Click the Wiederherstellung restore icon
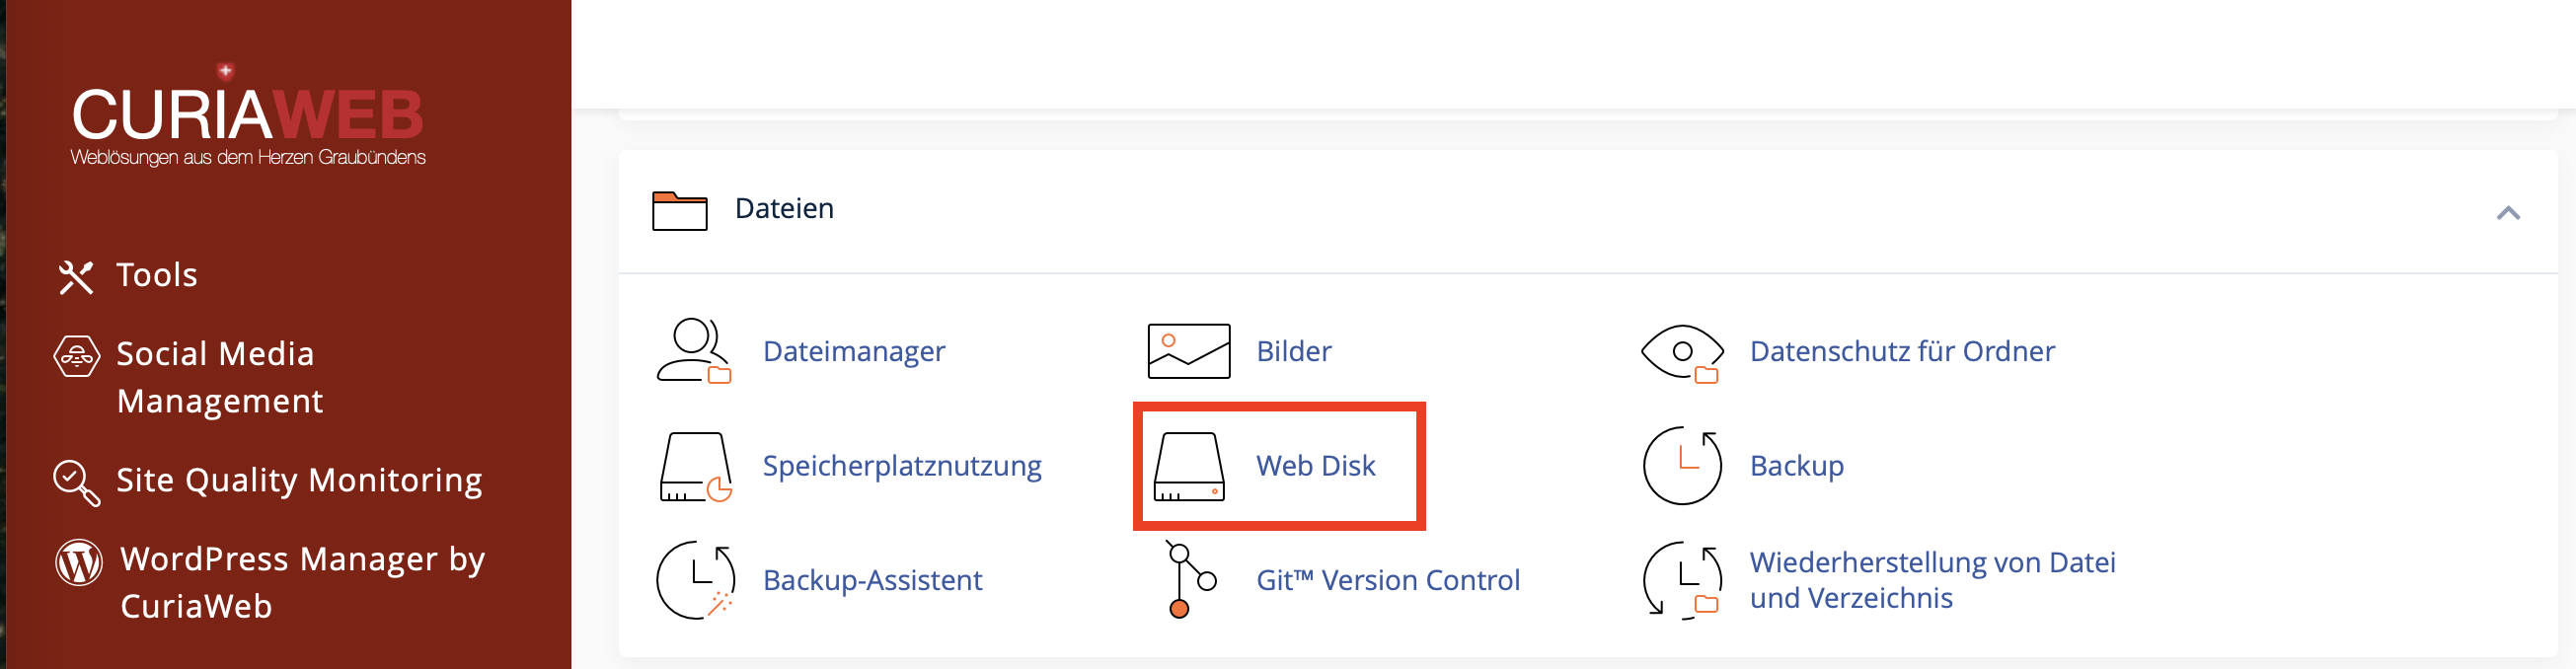 pos(1682,581)
